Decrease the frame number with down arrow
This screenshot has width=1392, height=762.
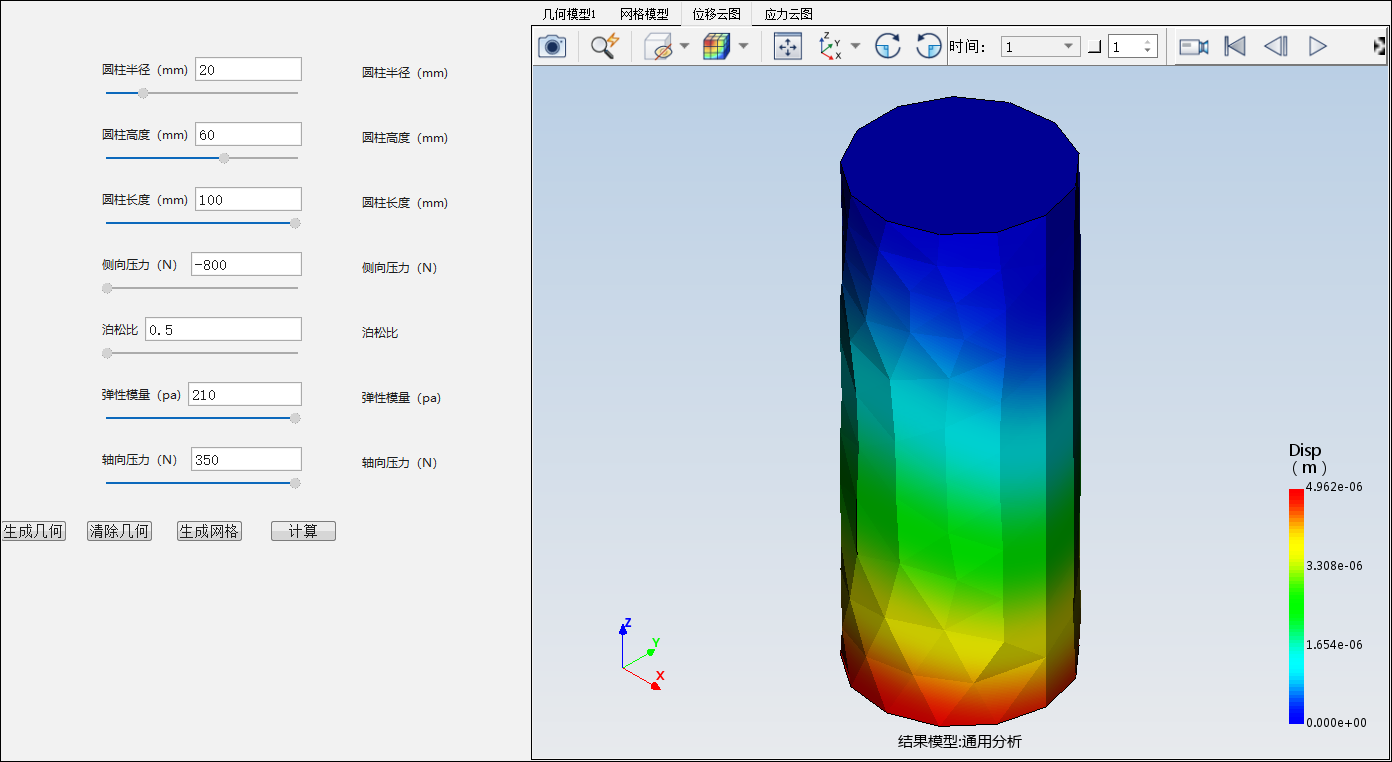click(1149, 52)
